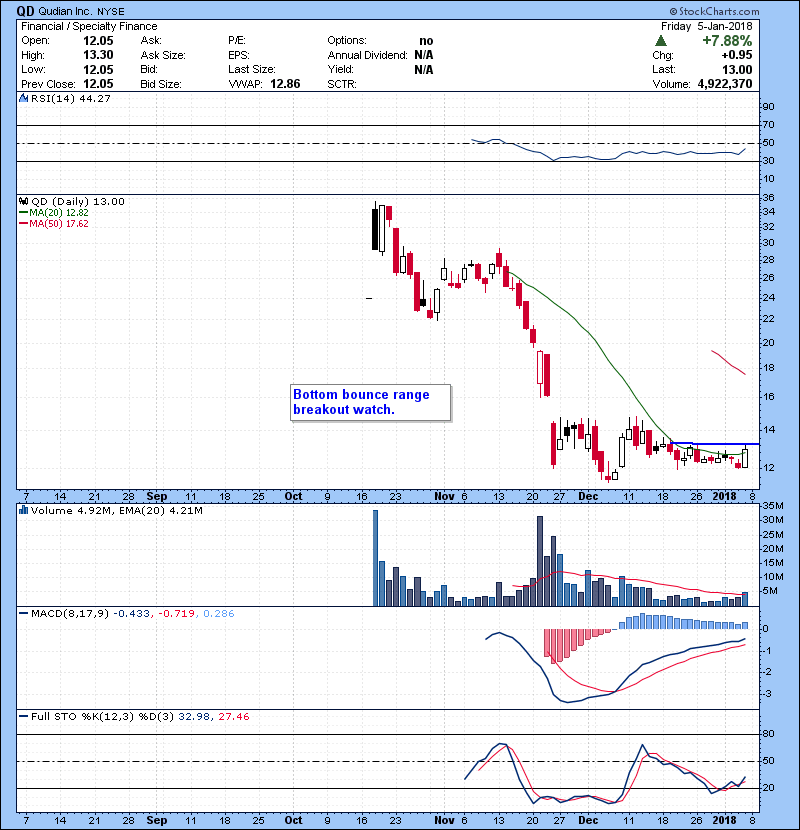Click the High value 13.30

tap(98, 55)
